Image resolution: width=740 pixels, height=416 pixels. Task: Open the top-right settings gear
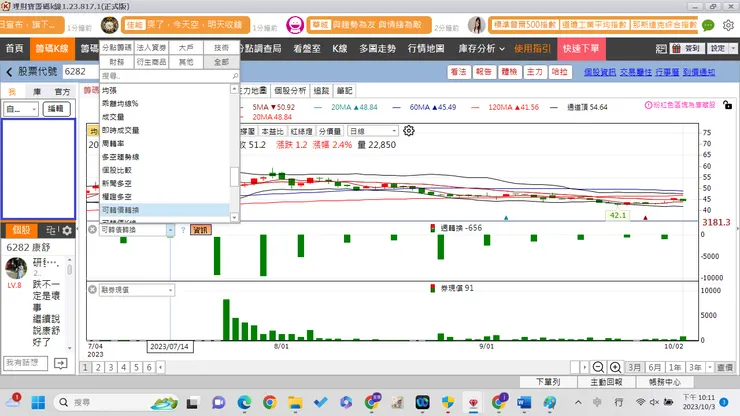click(728, 25)
